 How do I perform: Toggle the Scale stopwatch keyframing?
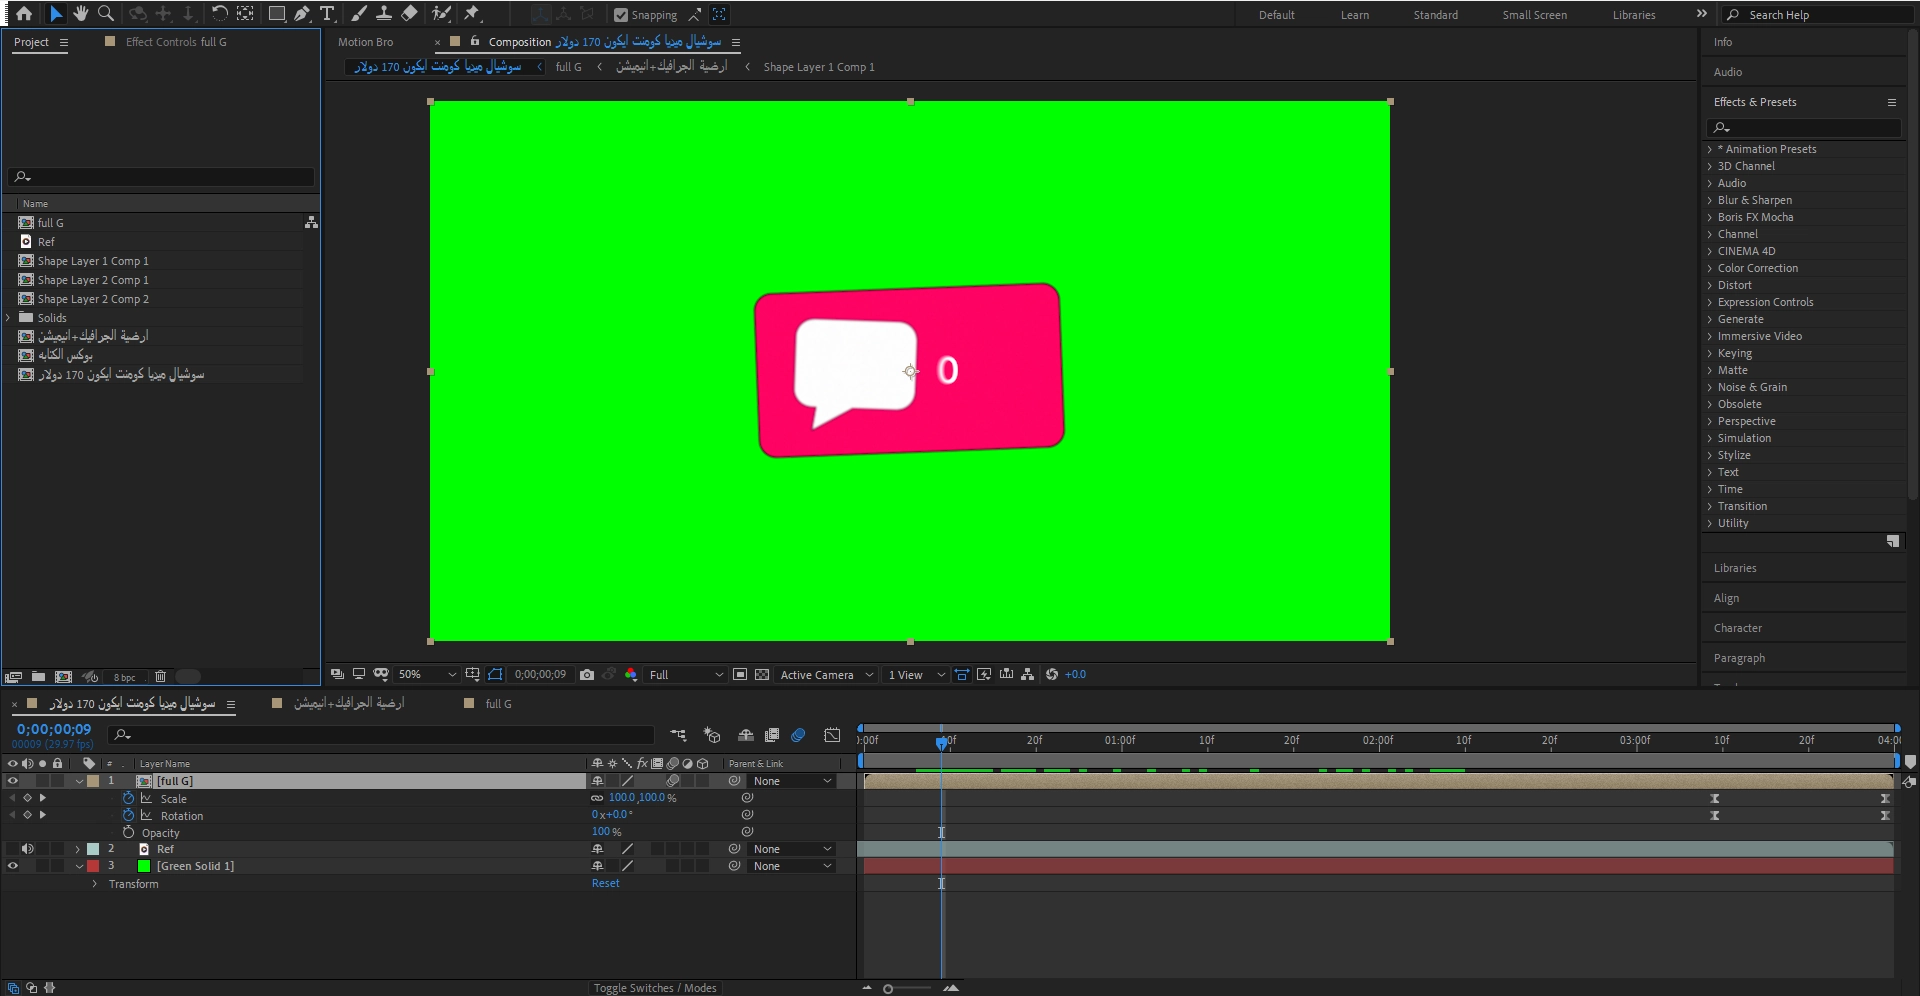pos(128,798)
